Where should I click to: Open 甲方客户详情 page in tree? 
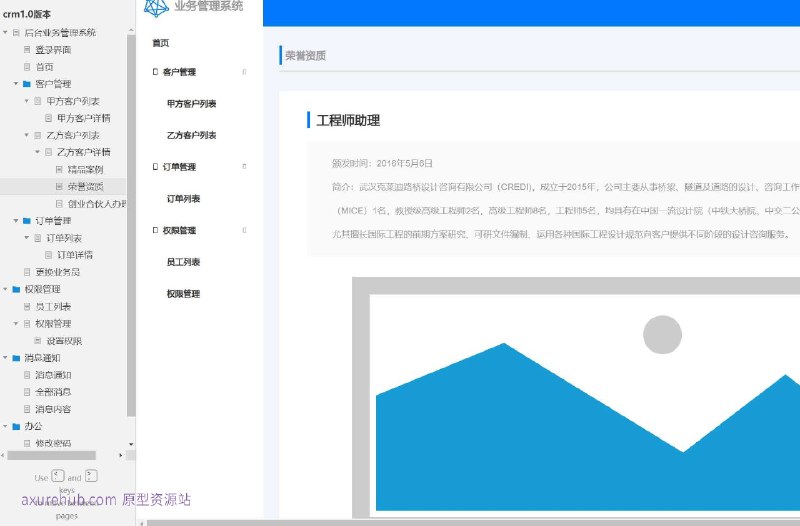tap(84, 118)
